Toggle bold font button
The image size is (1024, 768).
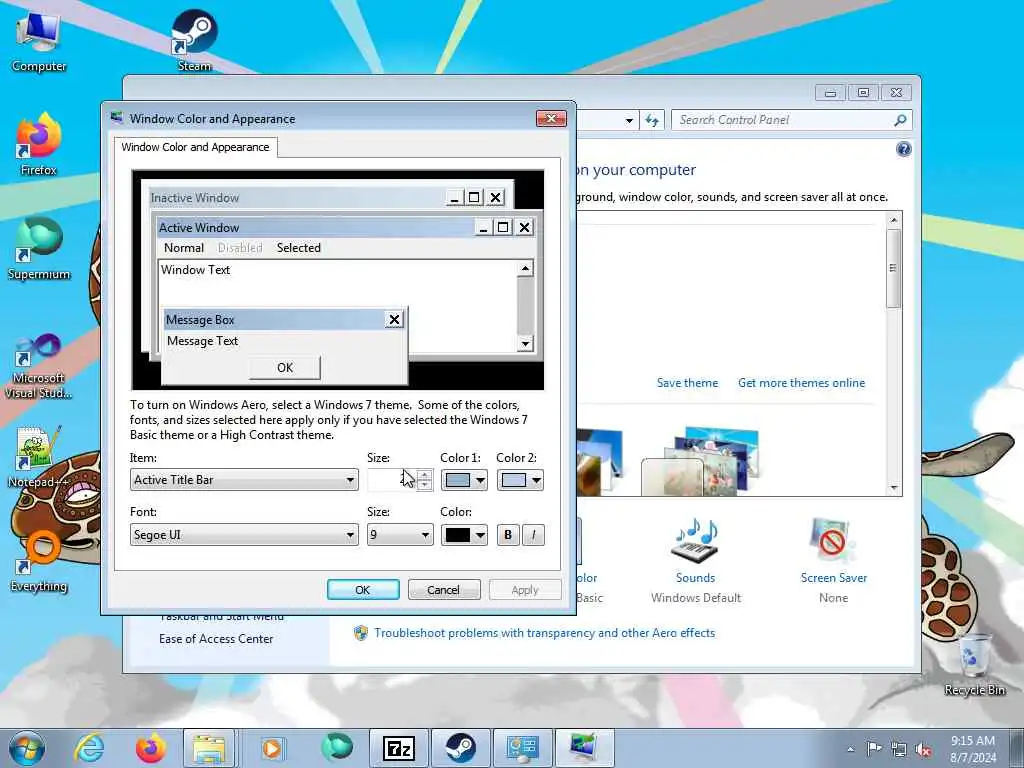508,536
